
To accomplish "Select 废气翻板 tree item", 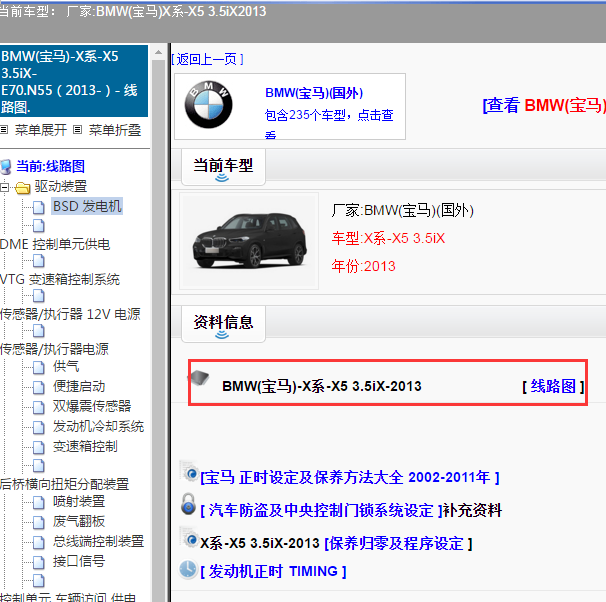I will pos(79,521).
